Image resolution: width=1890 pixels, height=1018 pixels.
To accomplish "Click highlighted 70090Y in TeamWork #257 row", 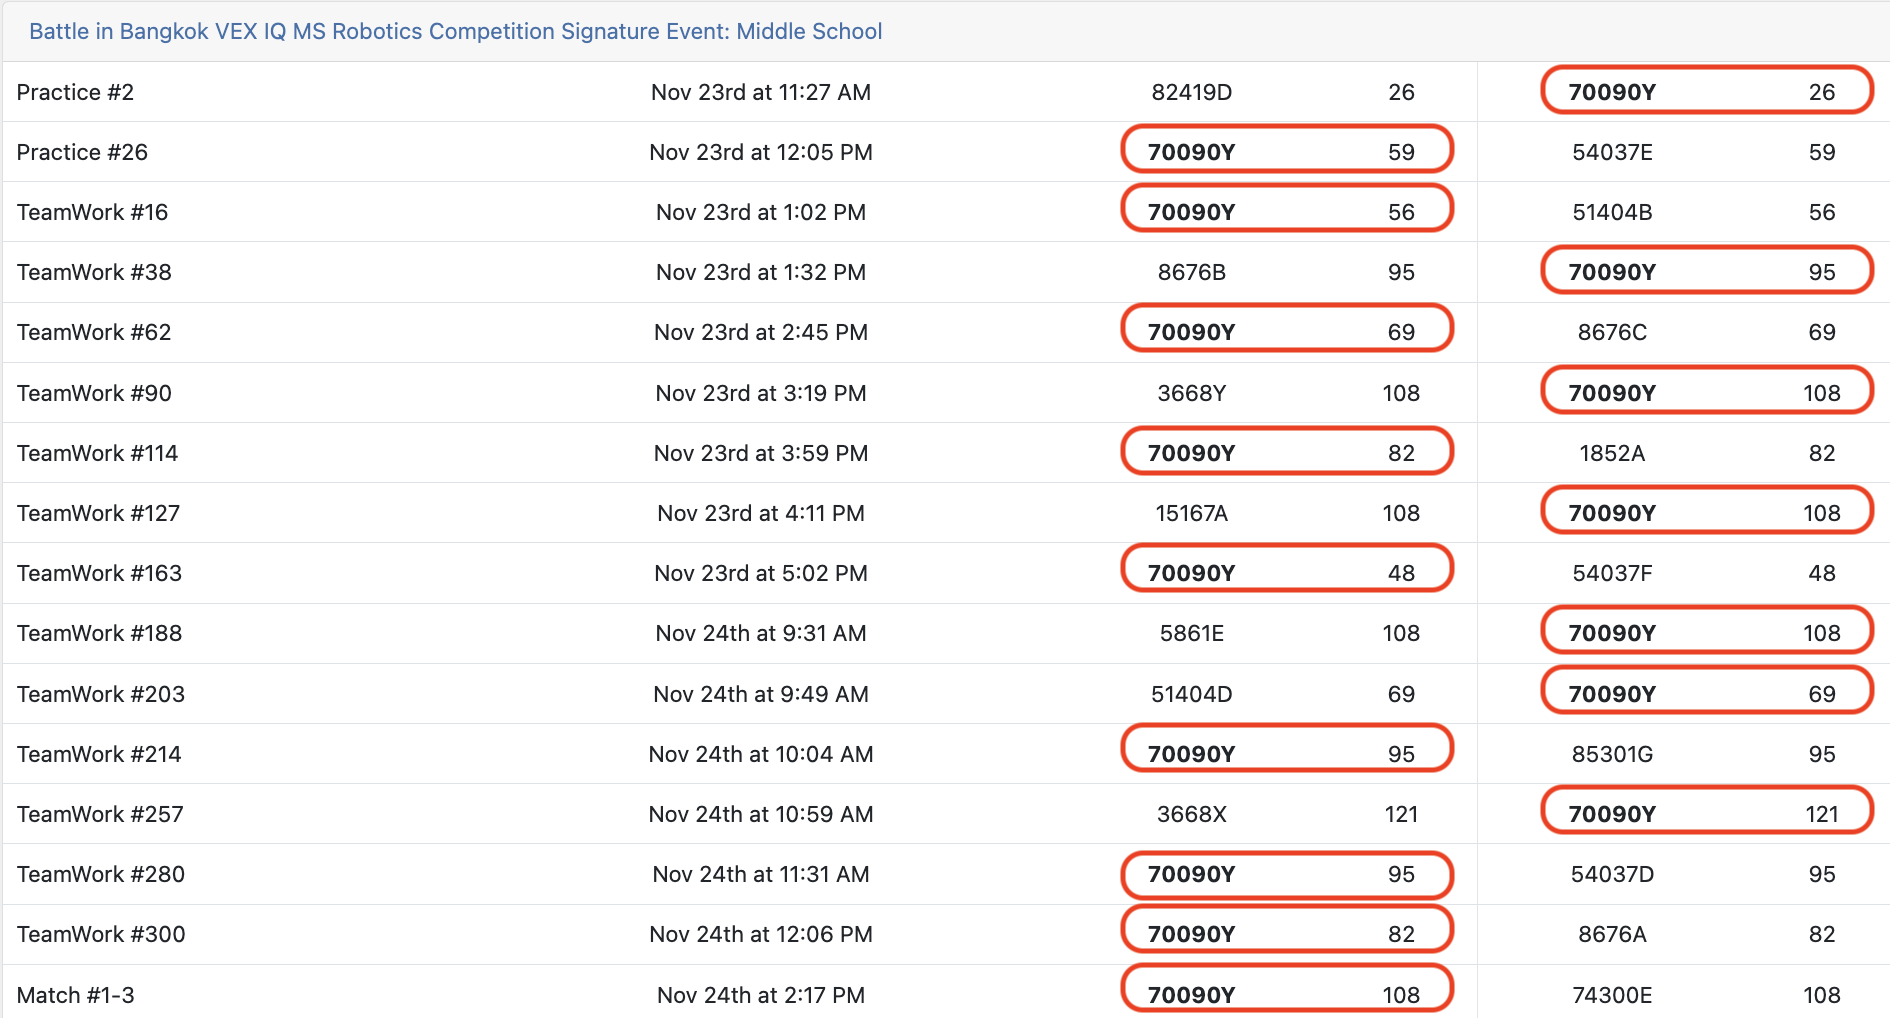I will pos(1612,814).
